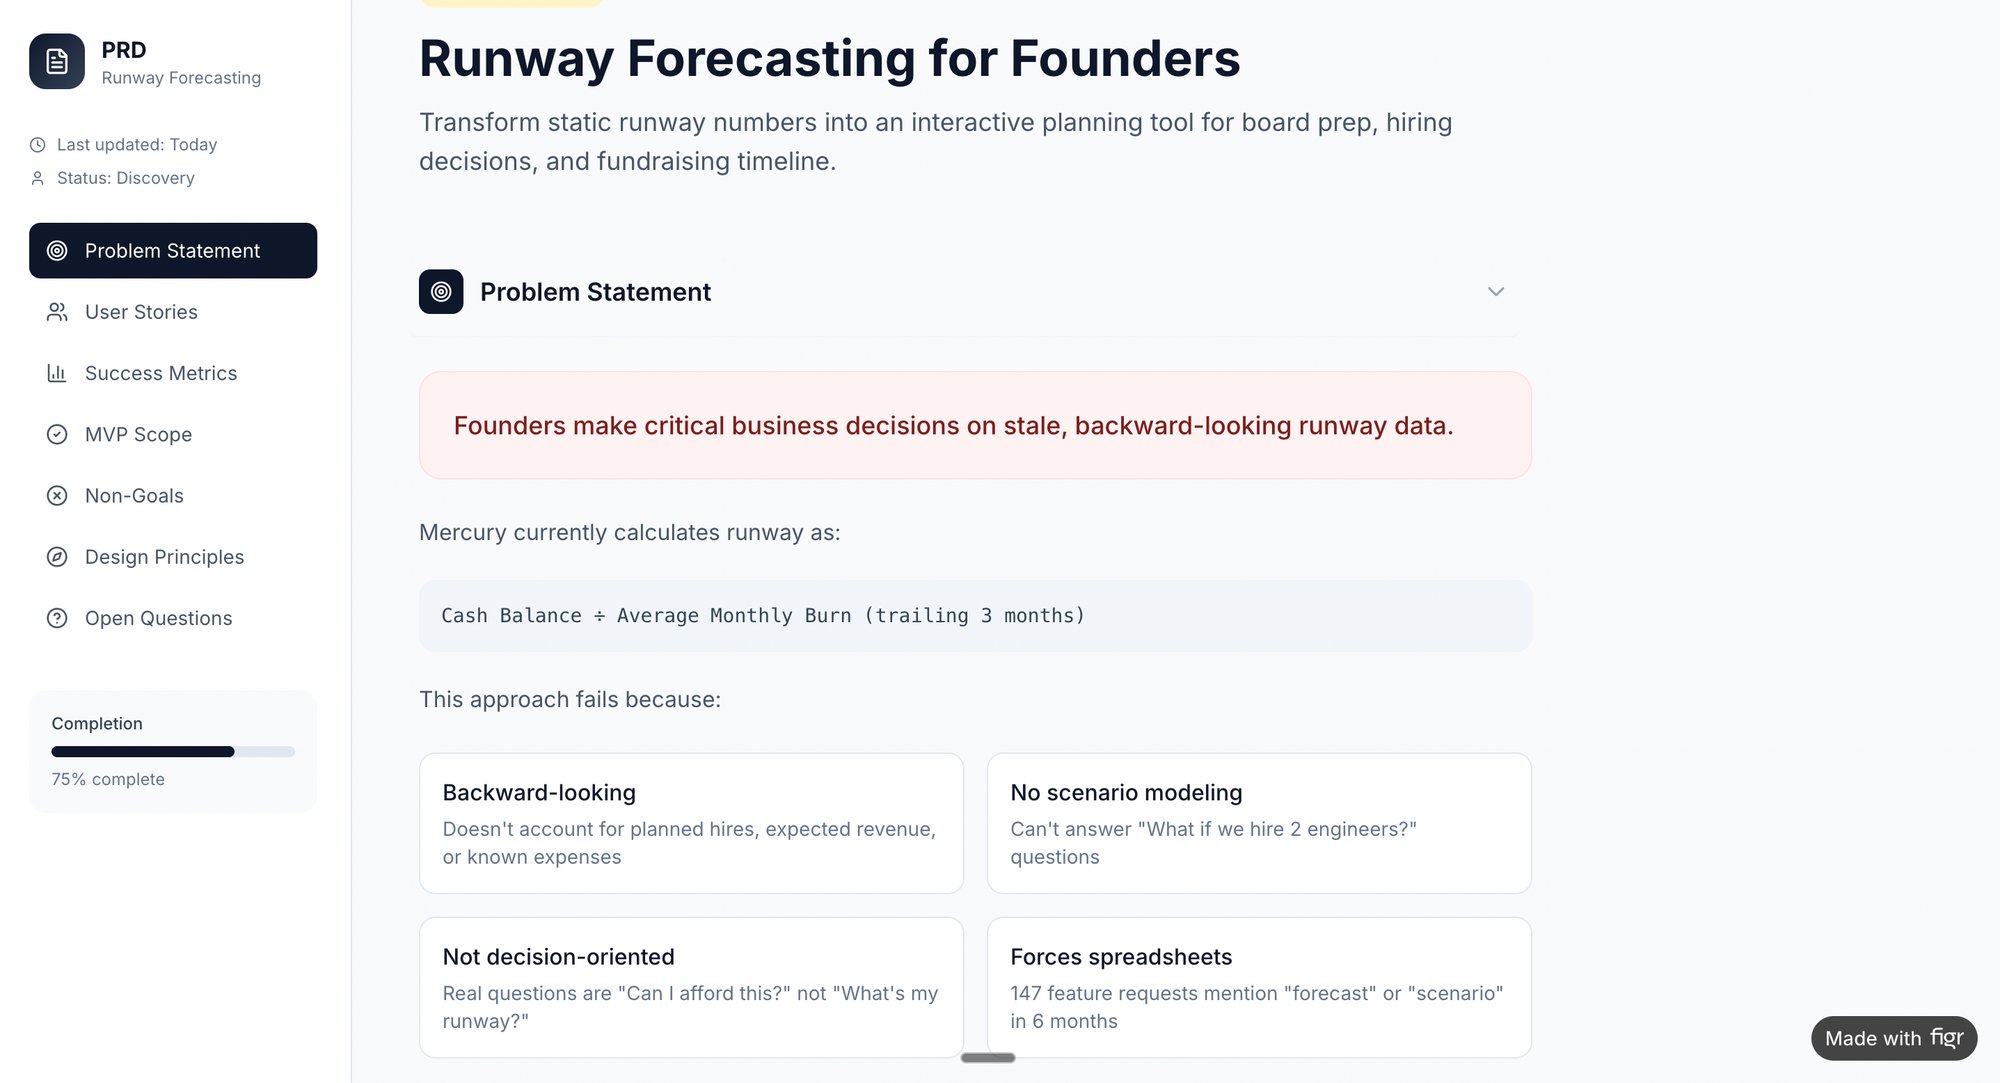Click the clock icon next to Last updated

(38, 144)
